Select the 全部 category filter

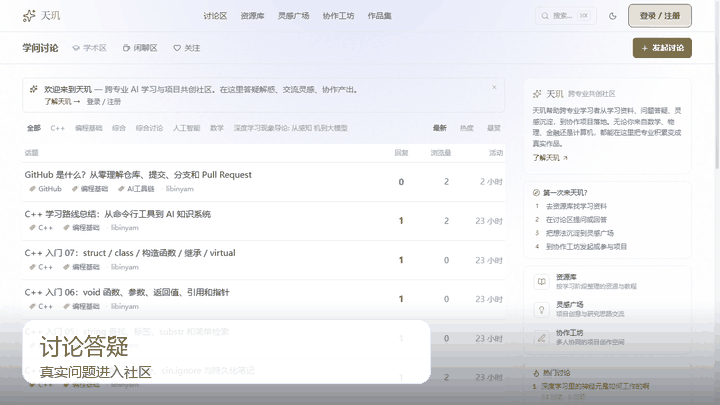[34, 128]
